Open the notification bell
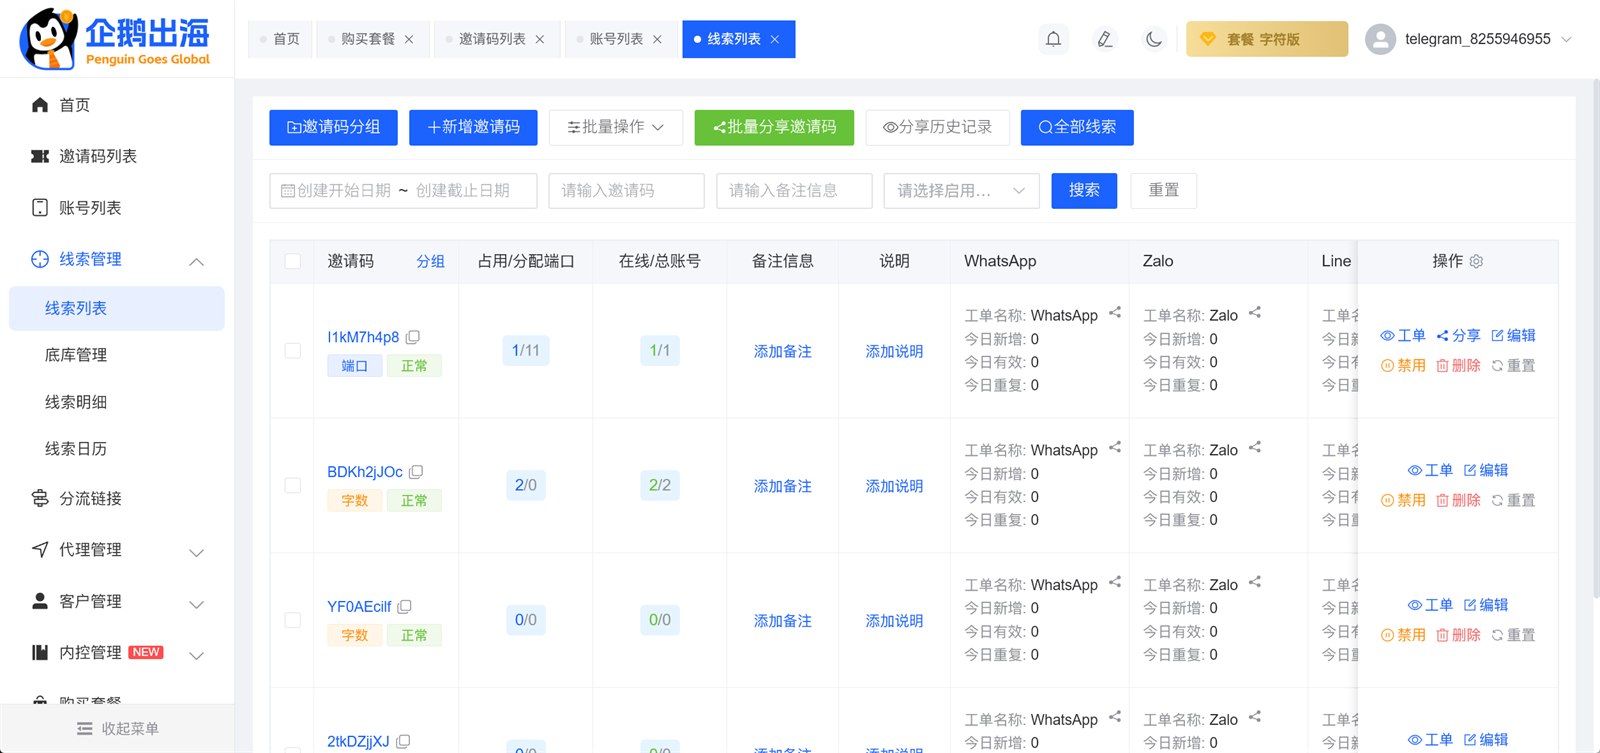This screenshot has width=1600, height=753. (1053, 39)
